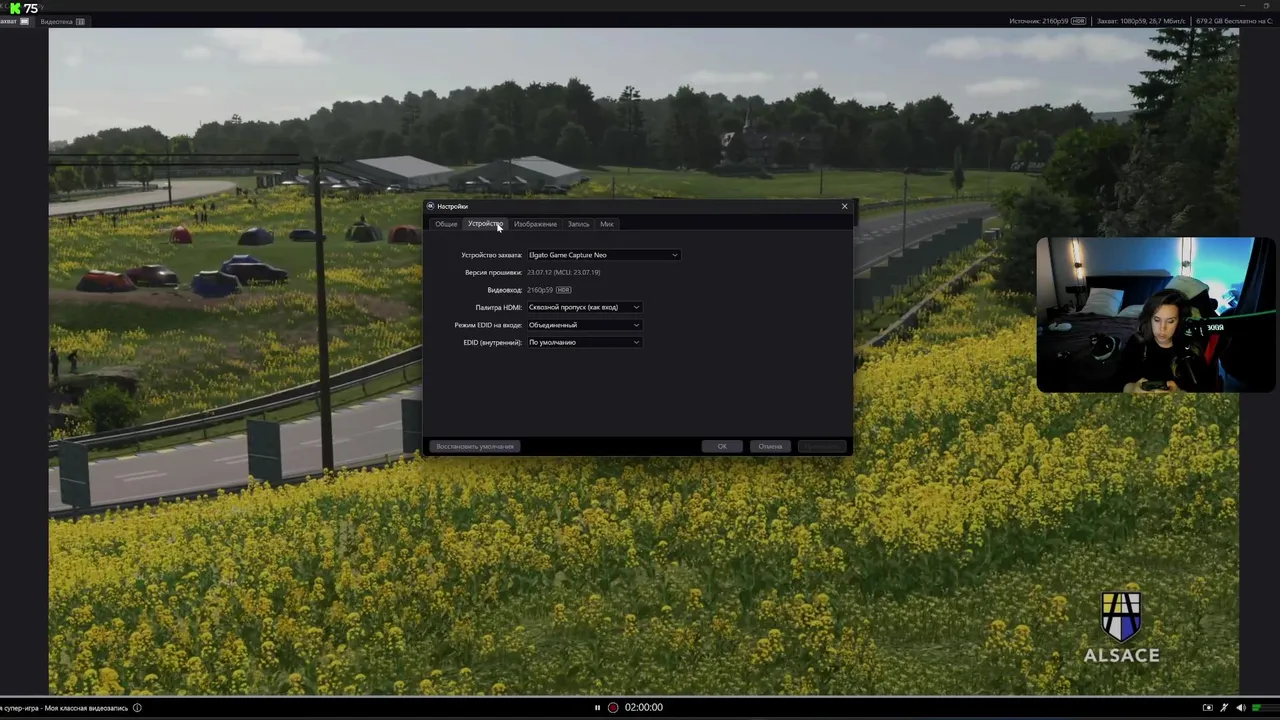
Task: Click the webcam overlay thumbnail
Action: click(1155, 314)
